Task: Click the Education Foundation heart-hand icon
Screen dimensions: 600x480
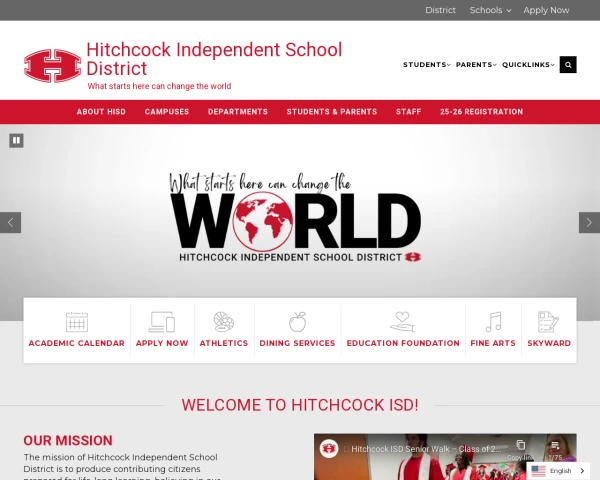Action: click(x=403, y=322)
